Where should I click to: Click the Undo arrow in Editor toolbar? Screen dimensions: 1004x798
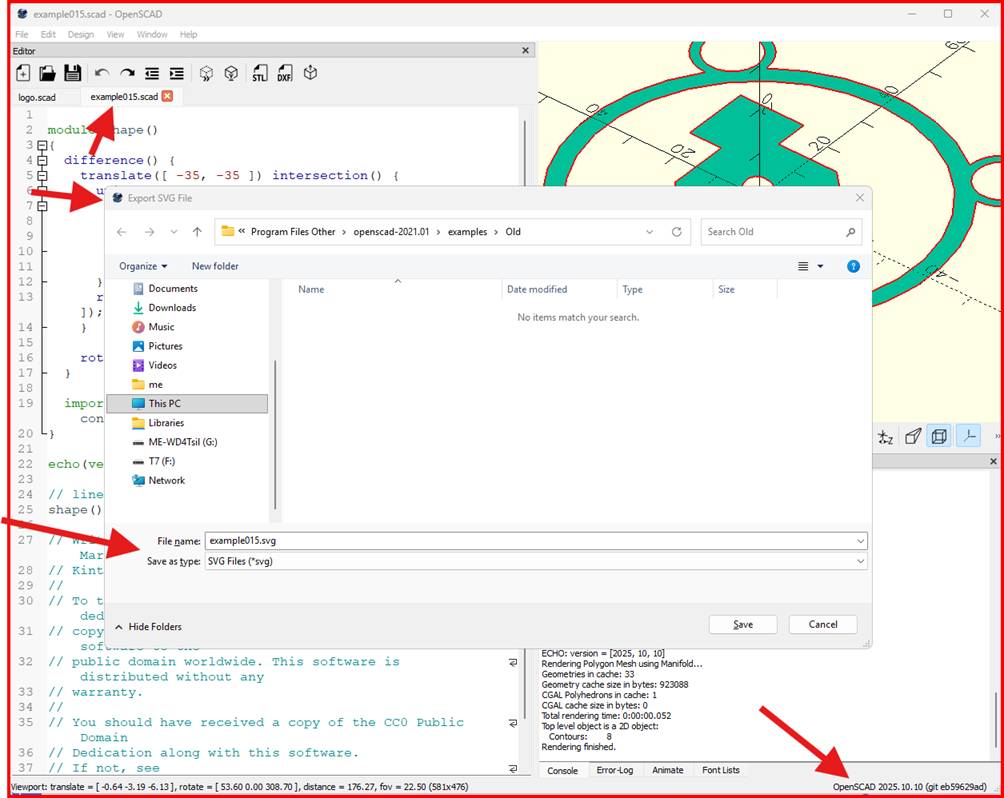102,73
